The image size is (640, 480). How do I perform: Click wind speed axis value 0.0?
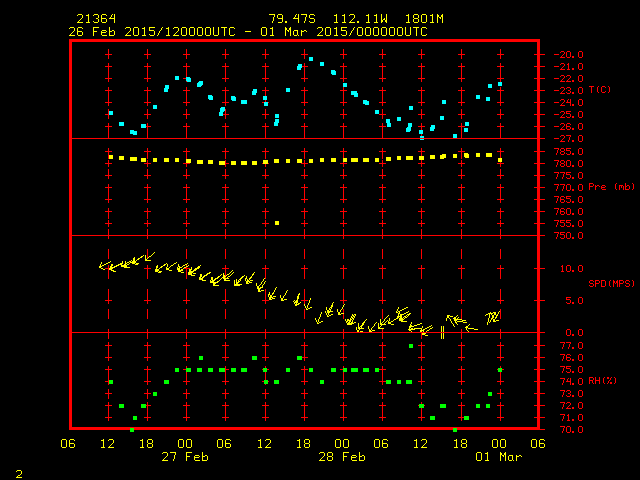tap(574, 333)
